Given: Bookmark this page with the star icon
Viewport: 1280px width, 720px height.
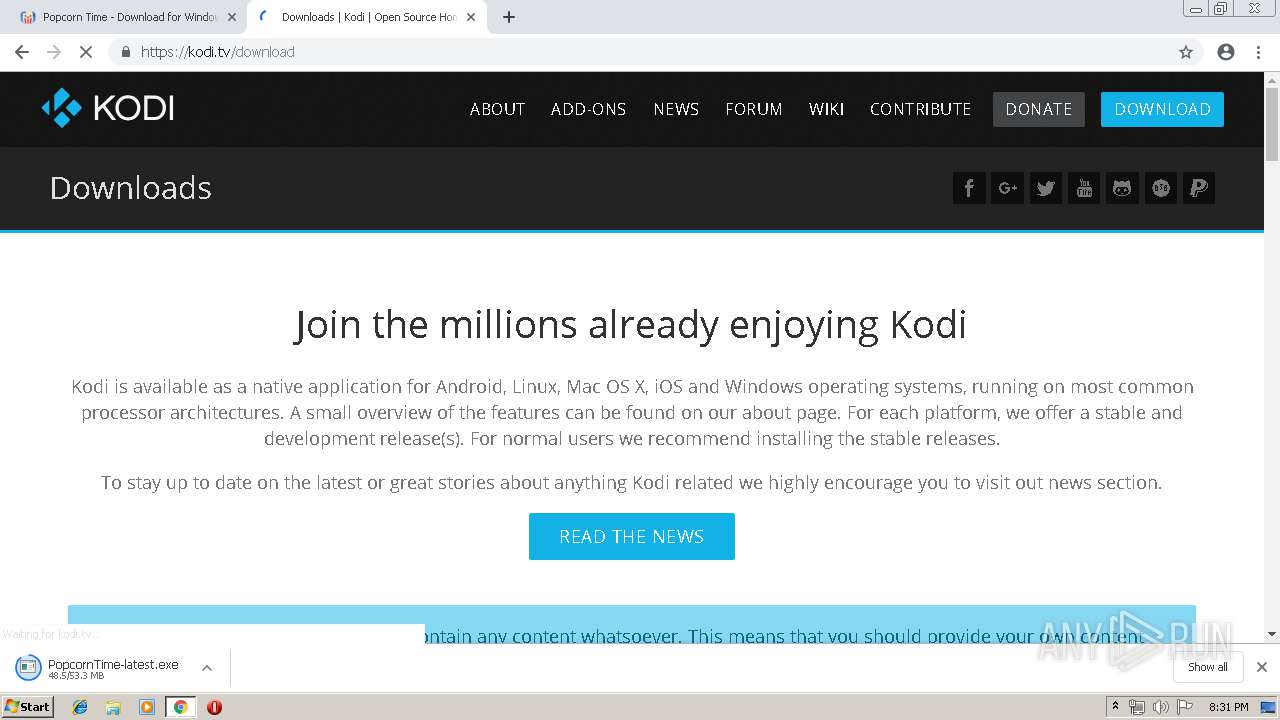Looking at the screenshot, I should pos(1186,52).
